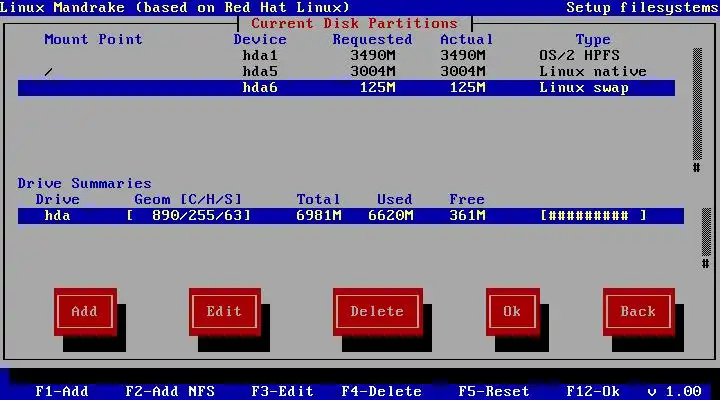The image size is (720, 400).
Task: Click the 3004M actual size of hda5
Action: point(463,72)
